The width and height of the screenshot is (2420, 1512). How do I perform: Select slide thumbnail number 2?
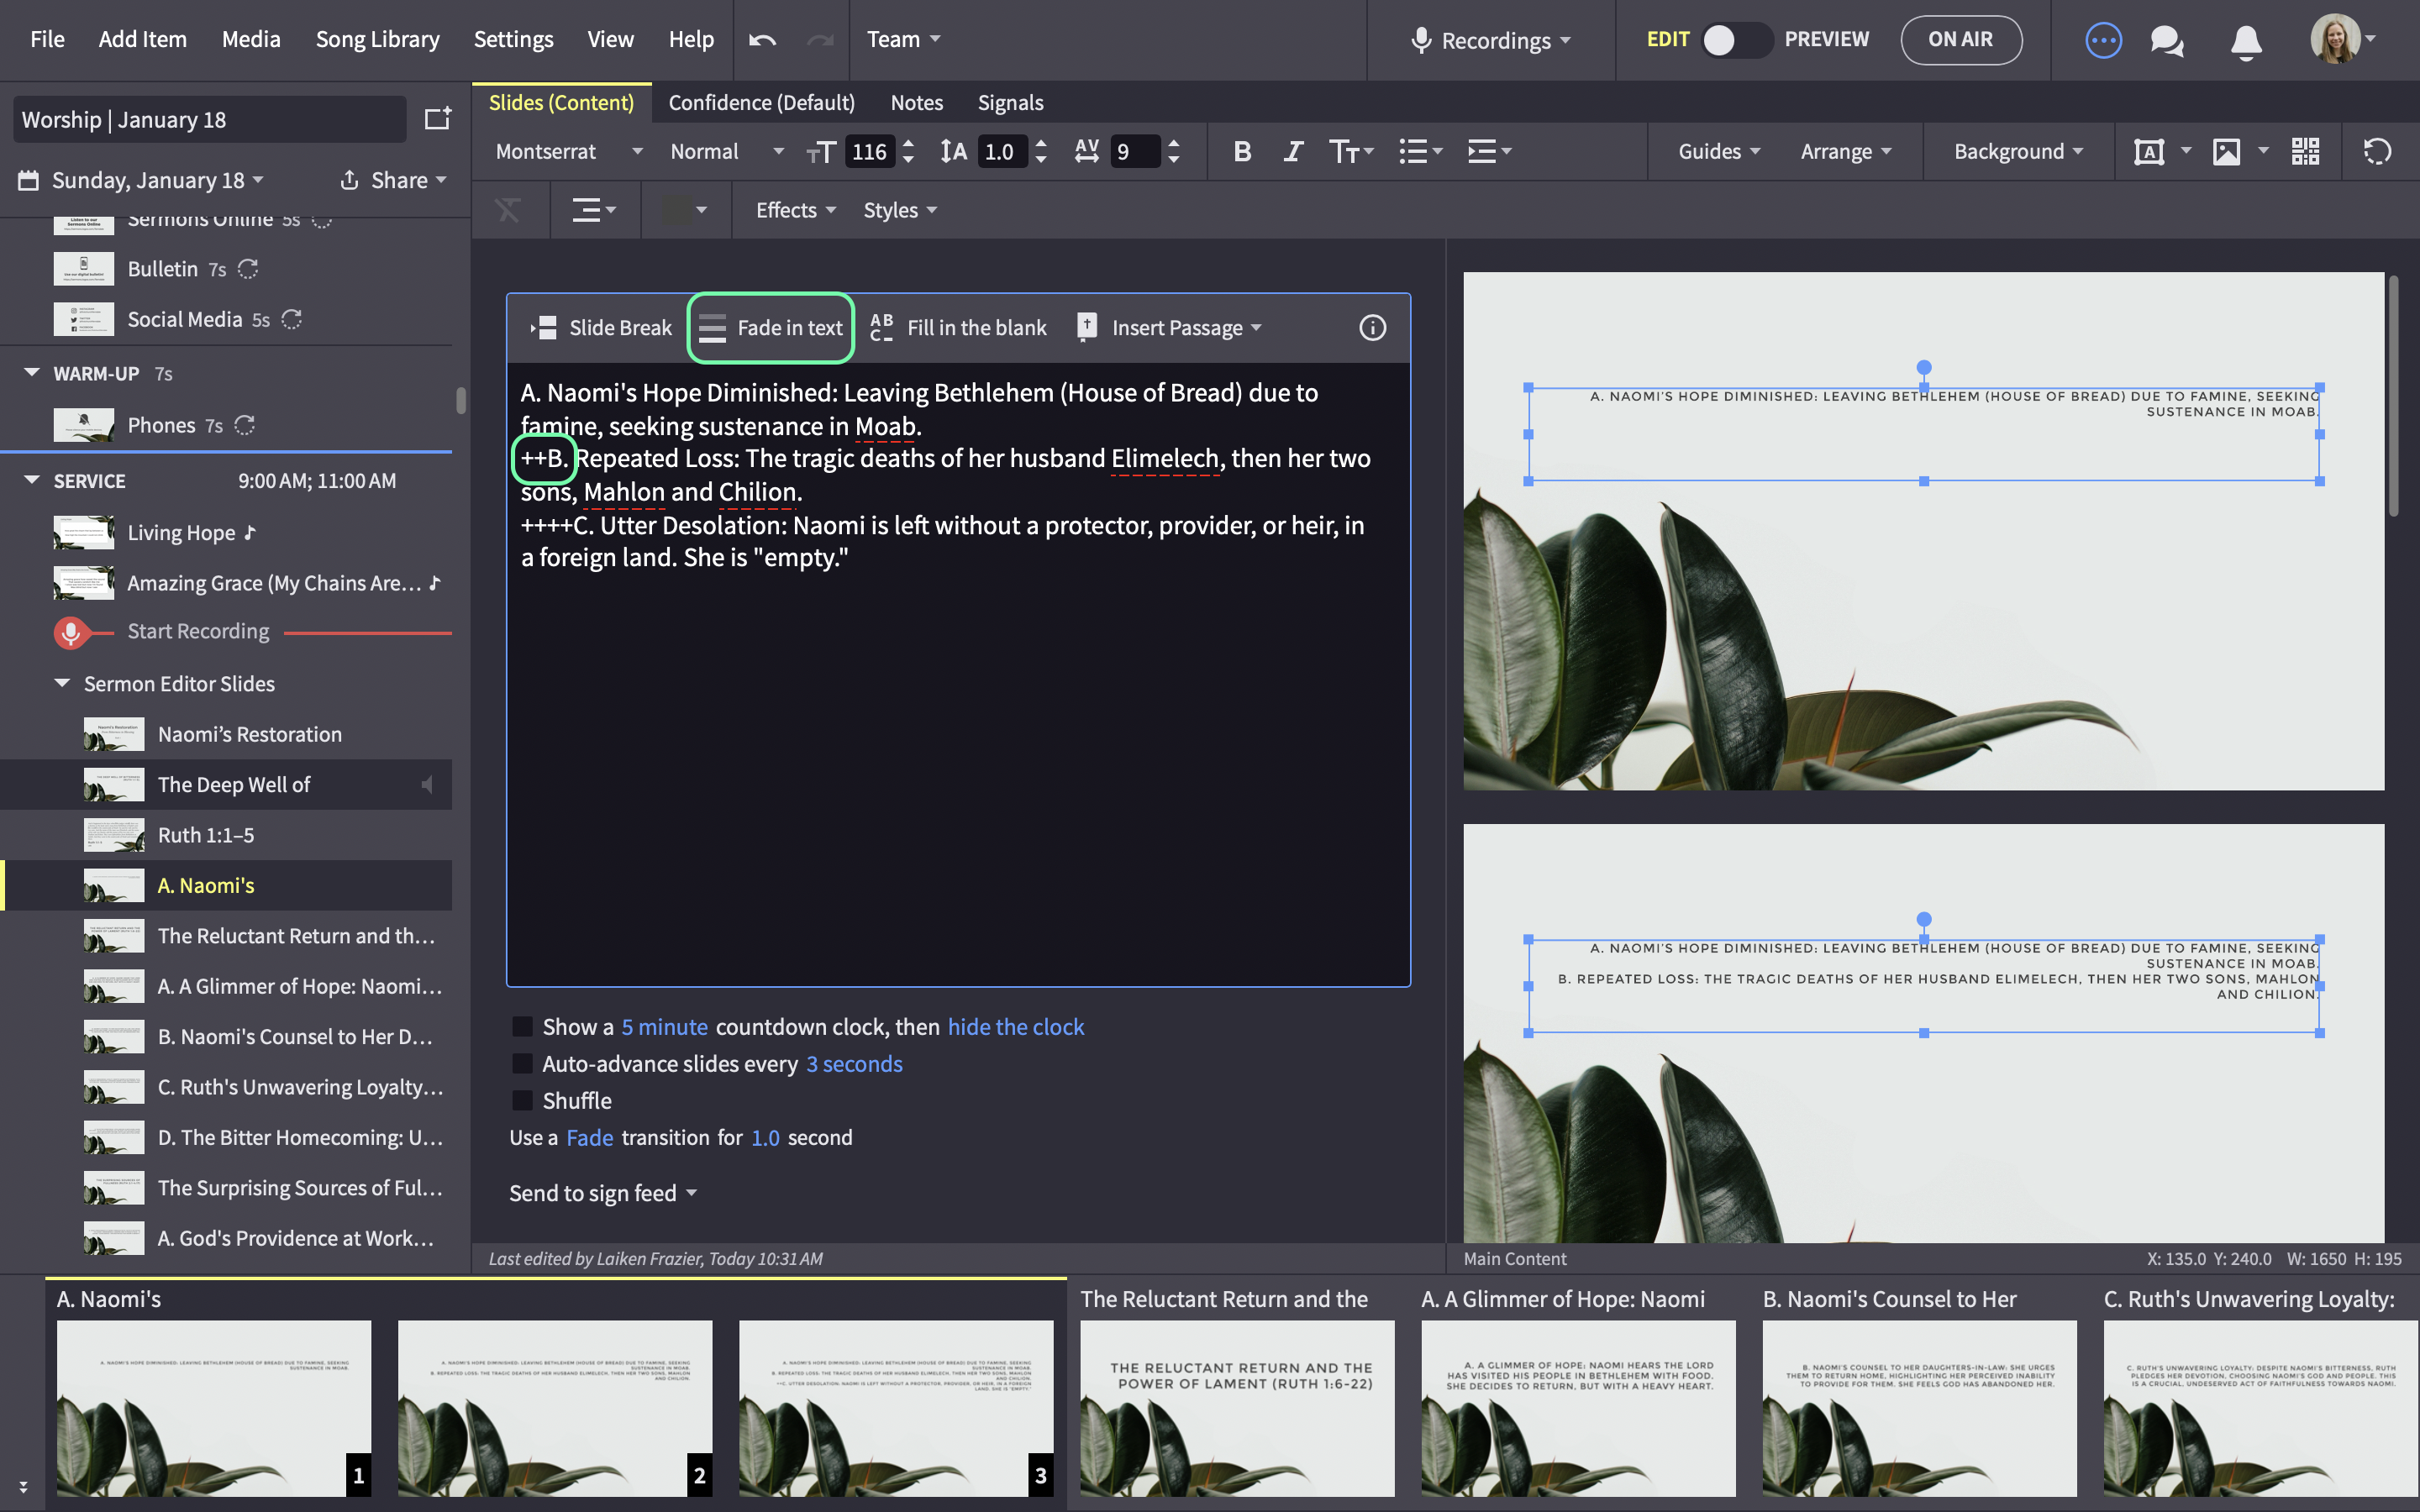point(555,1408)
